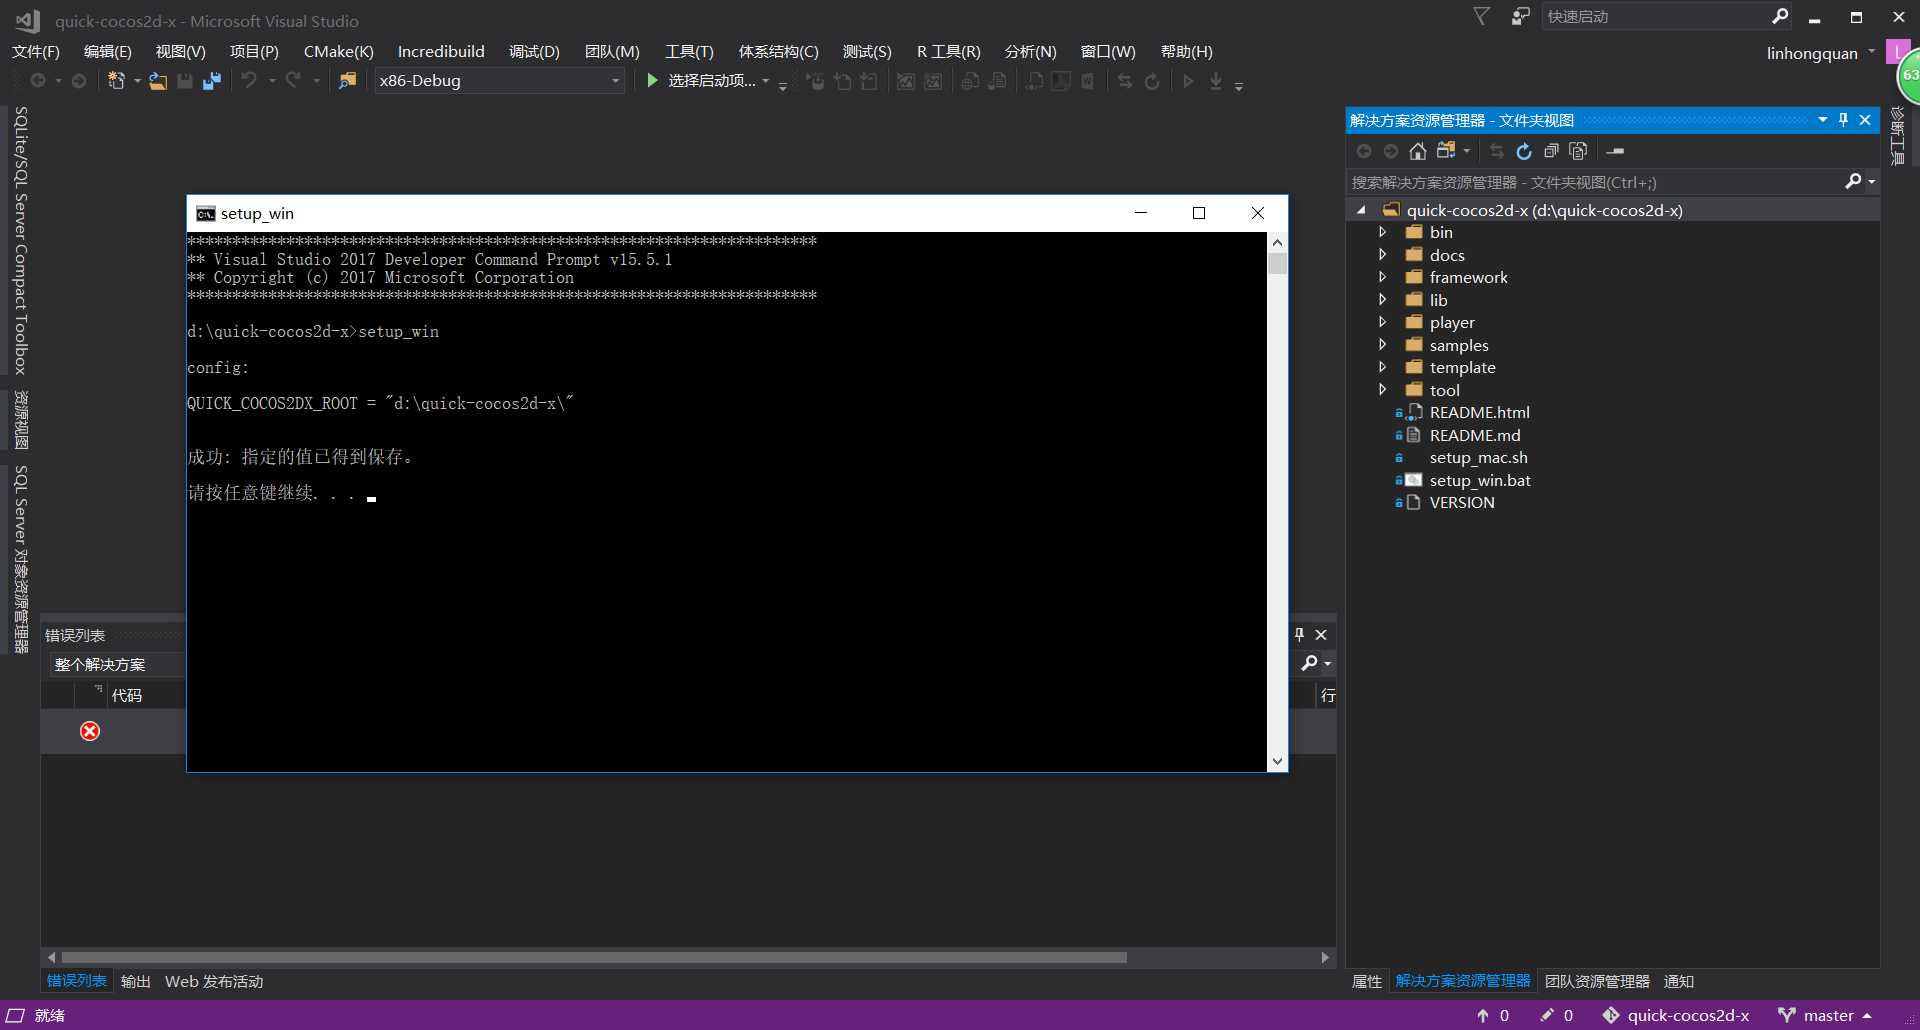
Task: Click the quick-cocos2d-x repository in the status bar
Action: coord(1676,1015)
